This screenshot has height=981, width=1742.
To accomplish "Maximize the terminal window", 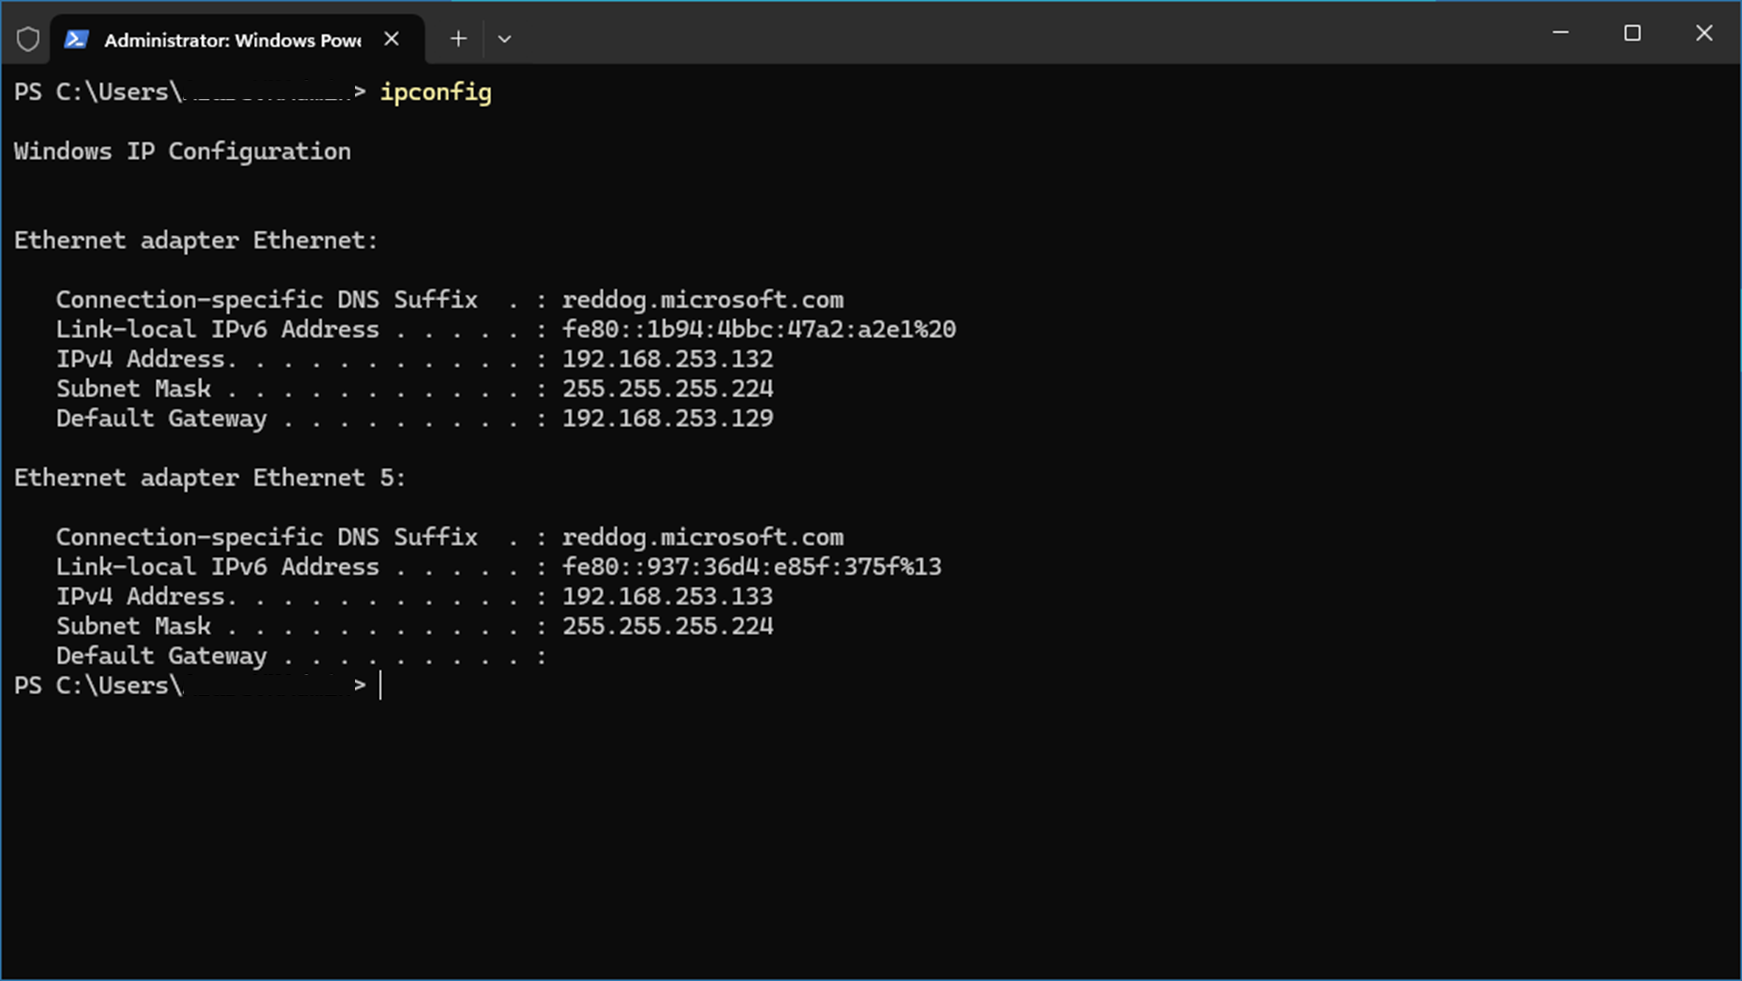I will coord(1632,33).
